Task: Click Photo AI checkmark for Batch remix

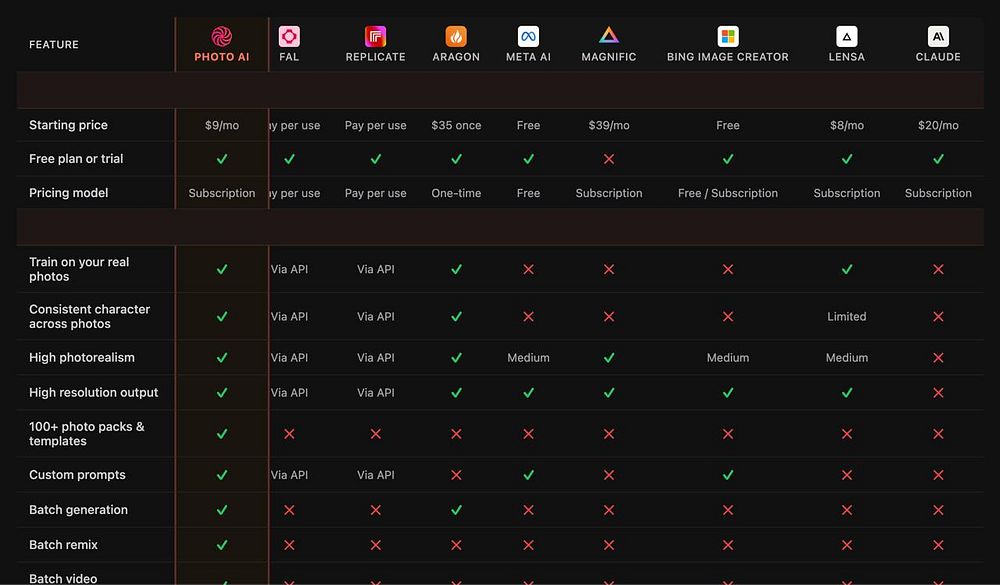Action: click(x=222, y=545)
